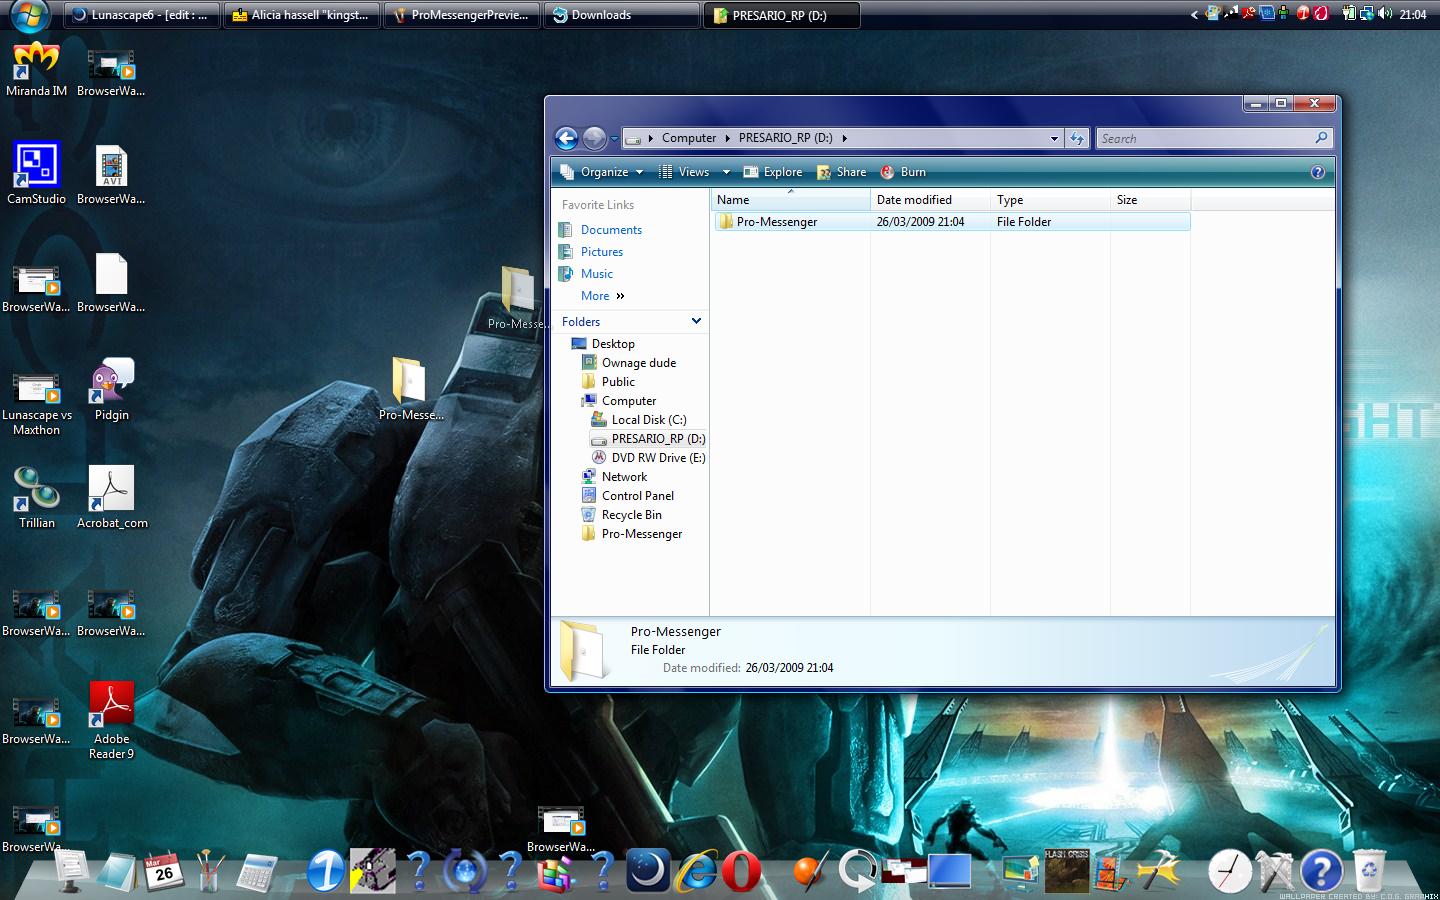This screenshot has width=1440, height=900.
Task: Collapse the Folders pane chevron
Action: click(696, 321)
